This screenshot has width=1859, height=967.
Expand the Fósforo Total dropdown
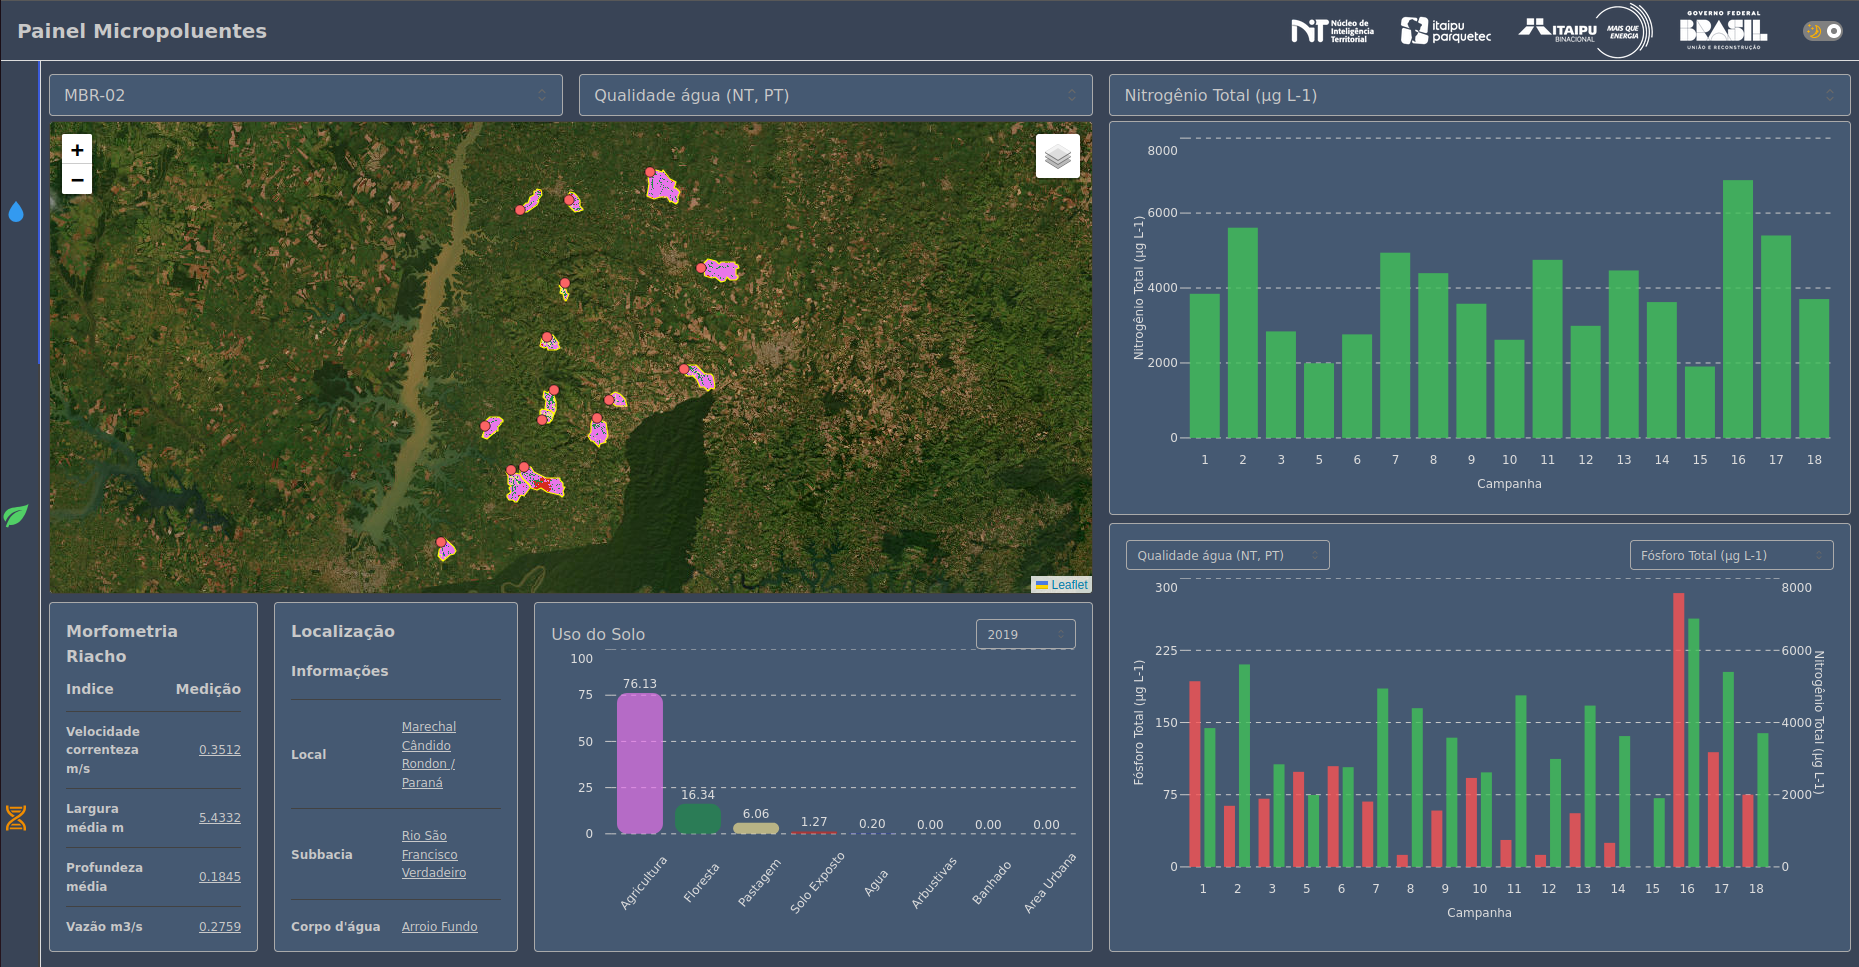click(x=1730, y=555)
